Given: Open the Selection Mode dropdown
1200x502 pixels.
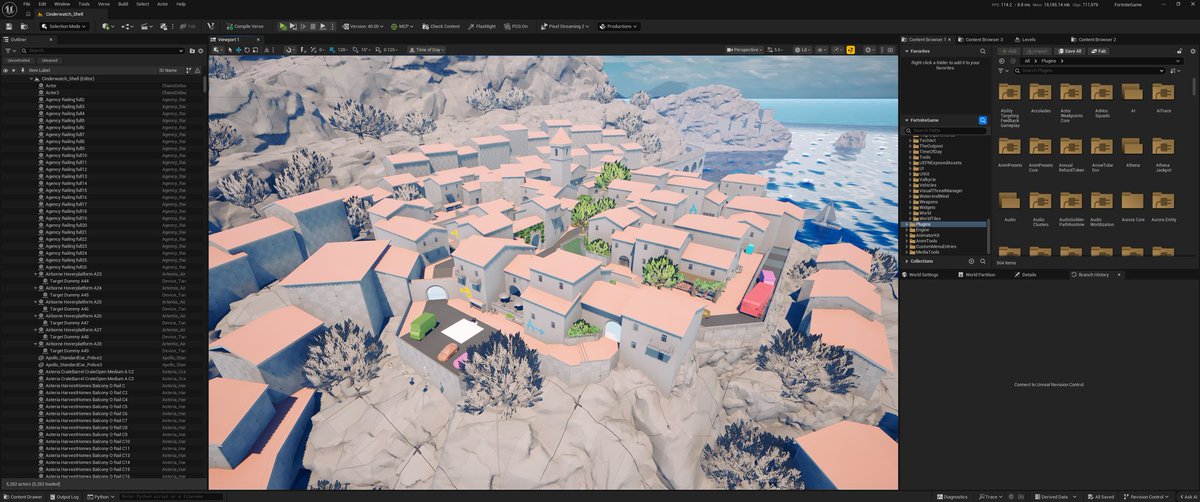Looking at the screenshot, I should (x=64, y=26).
